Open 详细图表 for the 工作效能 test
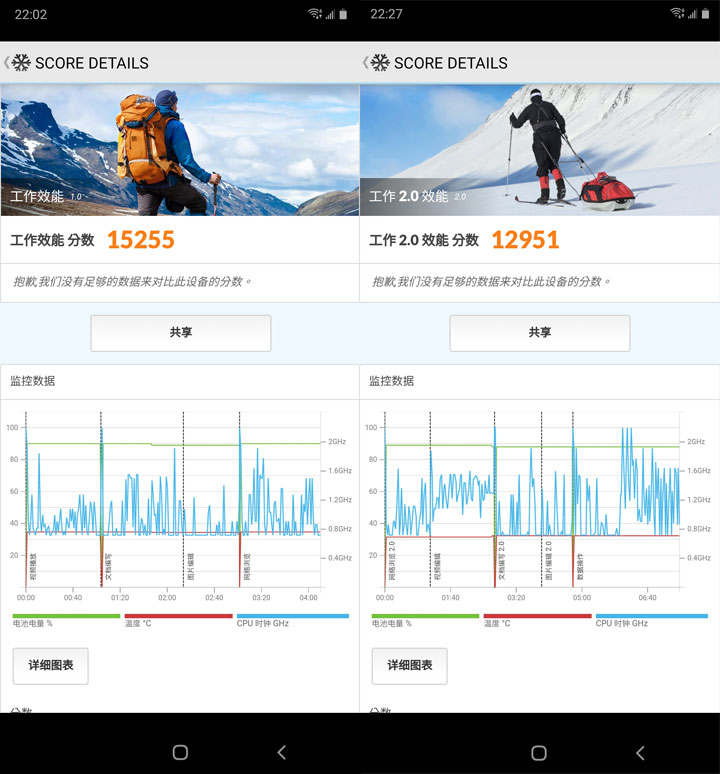 pos(50,665)
